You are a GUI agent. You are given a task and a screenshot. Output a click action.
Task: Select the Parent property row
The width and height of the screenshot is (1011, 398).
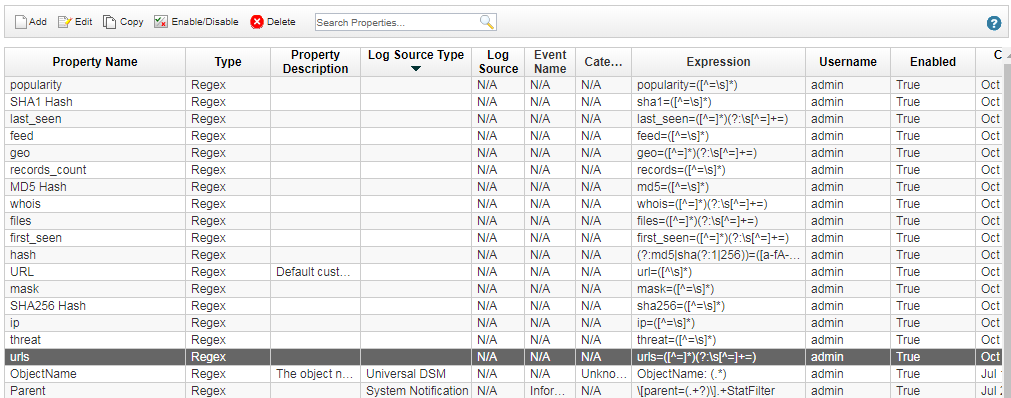tap(503, 390)
